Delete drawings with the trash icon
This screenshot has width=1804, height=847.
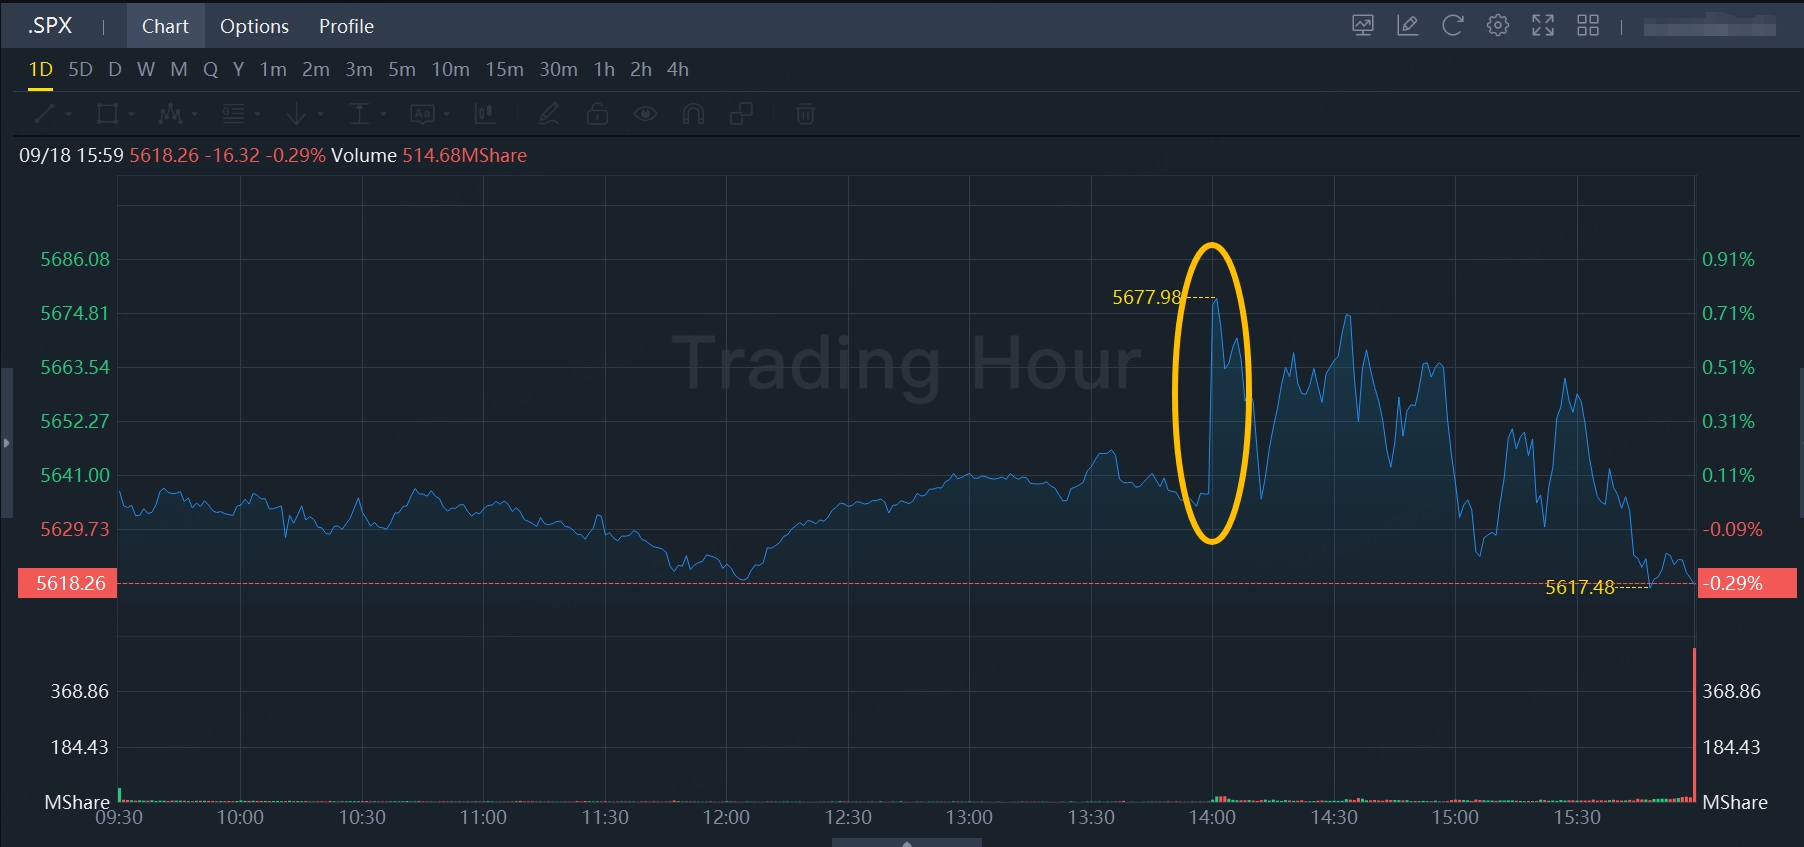(x=805, y=114)
